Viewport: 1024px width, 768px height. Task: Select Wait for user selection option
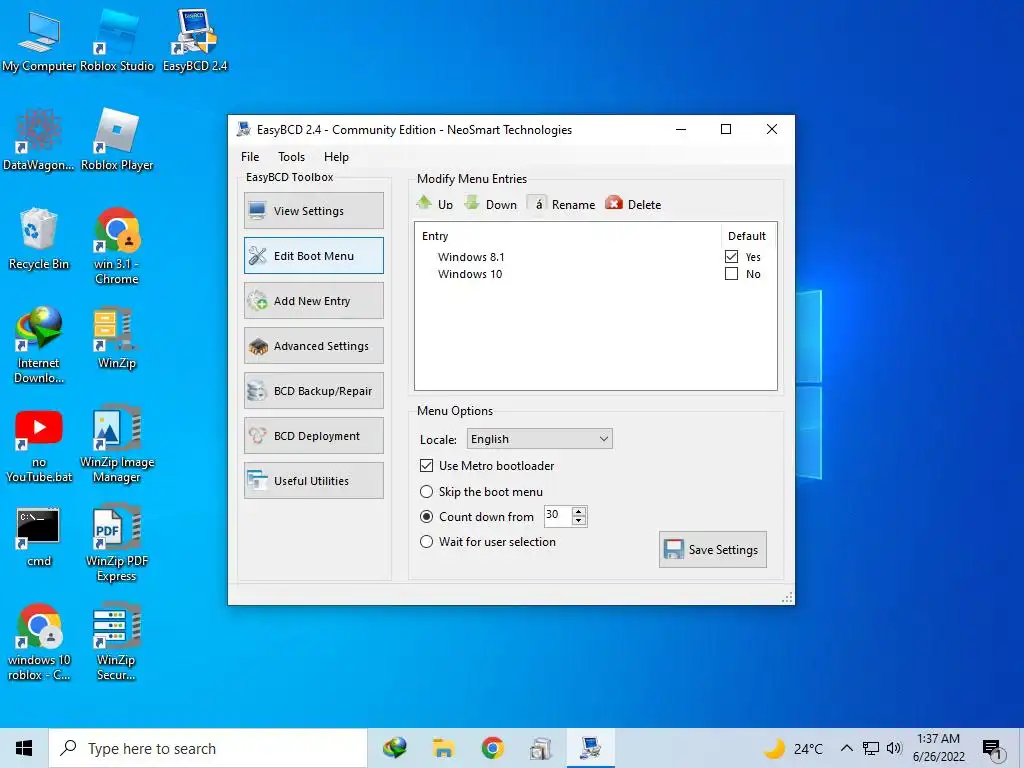(x=426, y=541)
